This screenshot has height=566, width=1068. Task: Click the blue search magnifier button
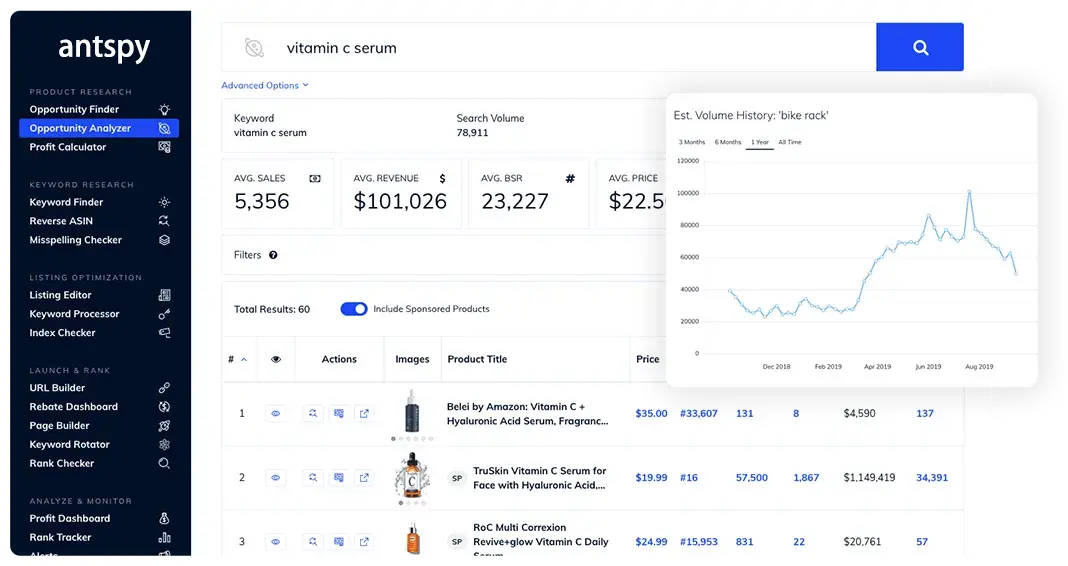(x=920, y=47)
